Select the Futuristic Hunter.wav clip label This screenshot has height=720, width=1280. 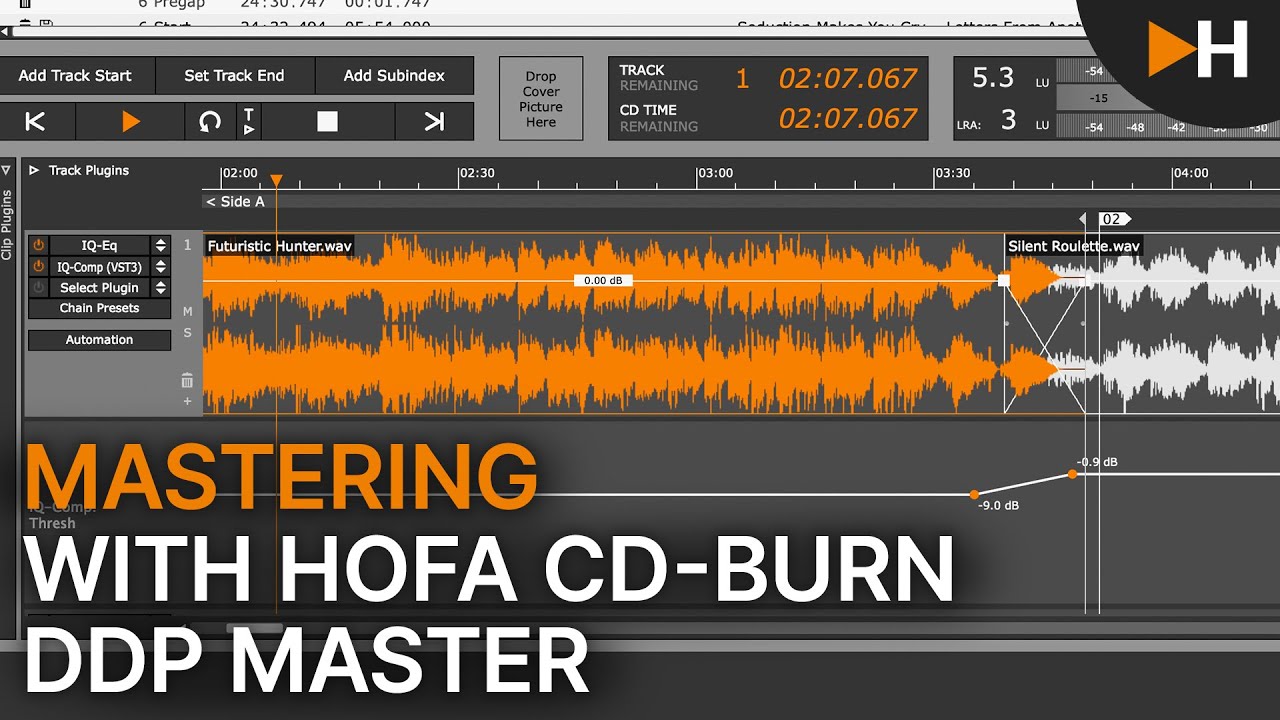280,246
